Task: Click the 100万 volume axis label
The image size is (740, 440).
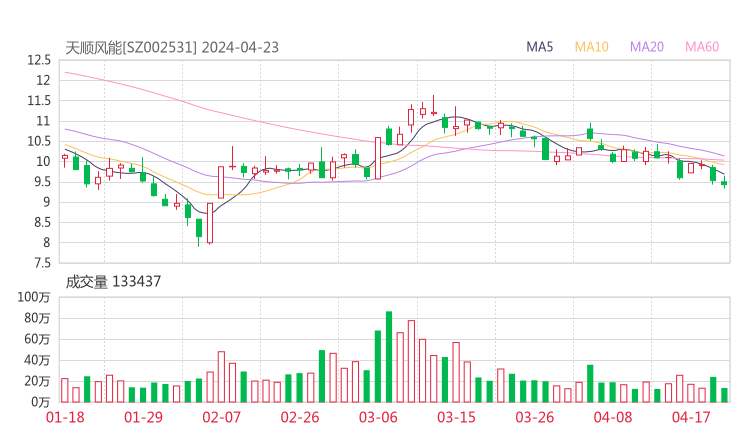Action: click(34, 297)
